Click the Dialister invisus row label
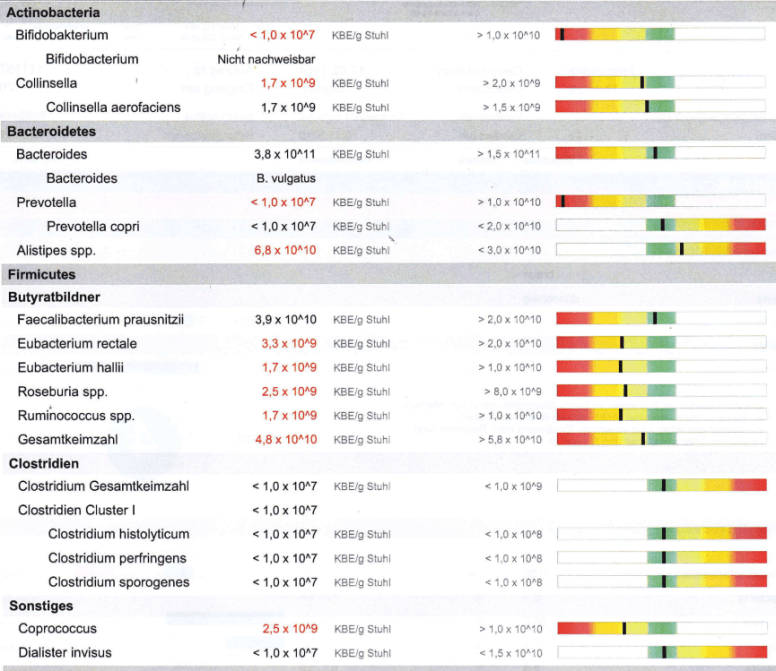Screen dimensions: 776x671 point(64,653)
